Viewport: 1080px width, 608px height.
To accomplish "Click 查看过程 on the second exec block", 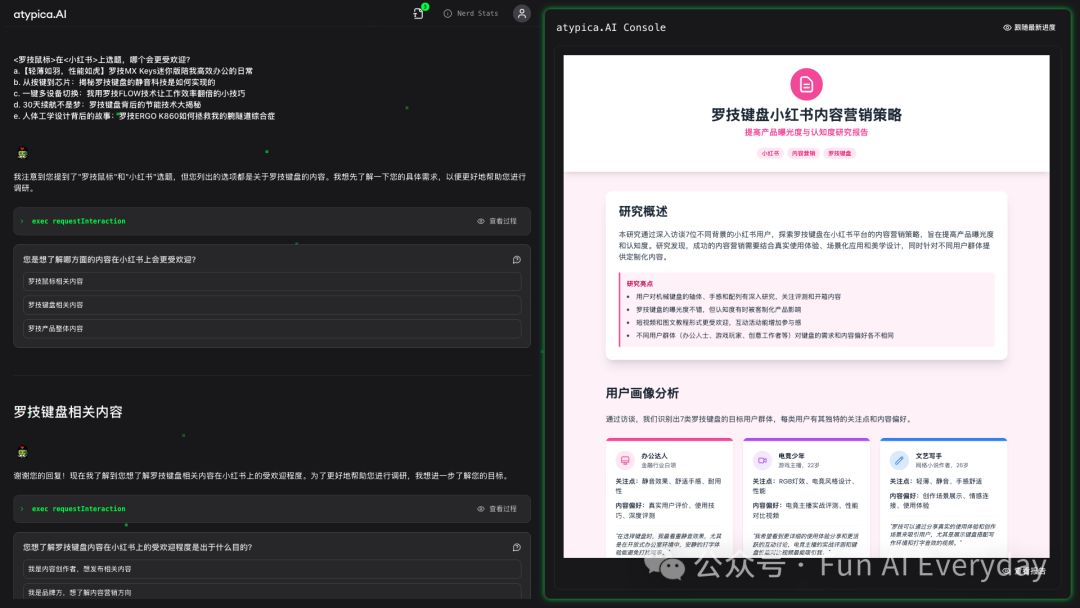I will (x=497, y=509).
